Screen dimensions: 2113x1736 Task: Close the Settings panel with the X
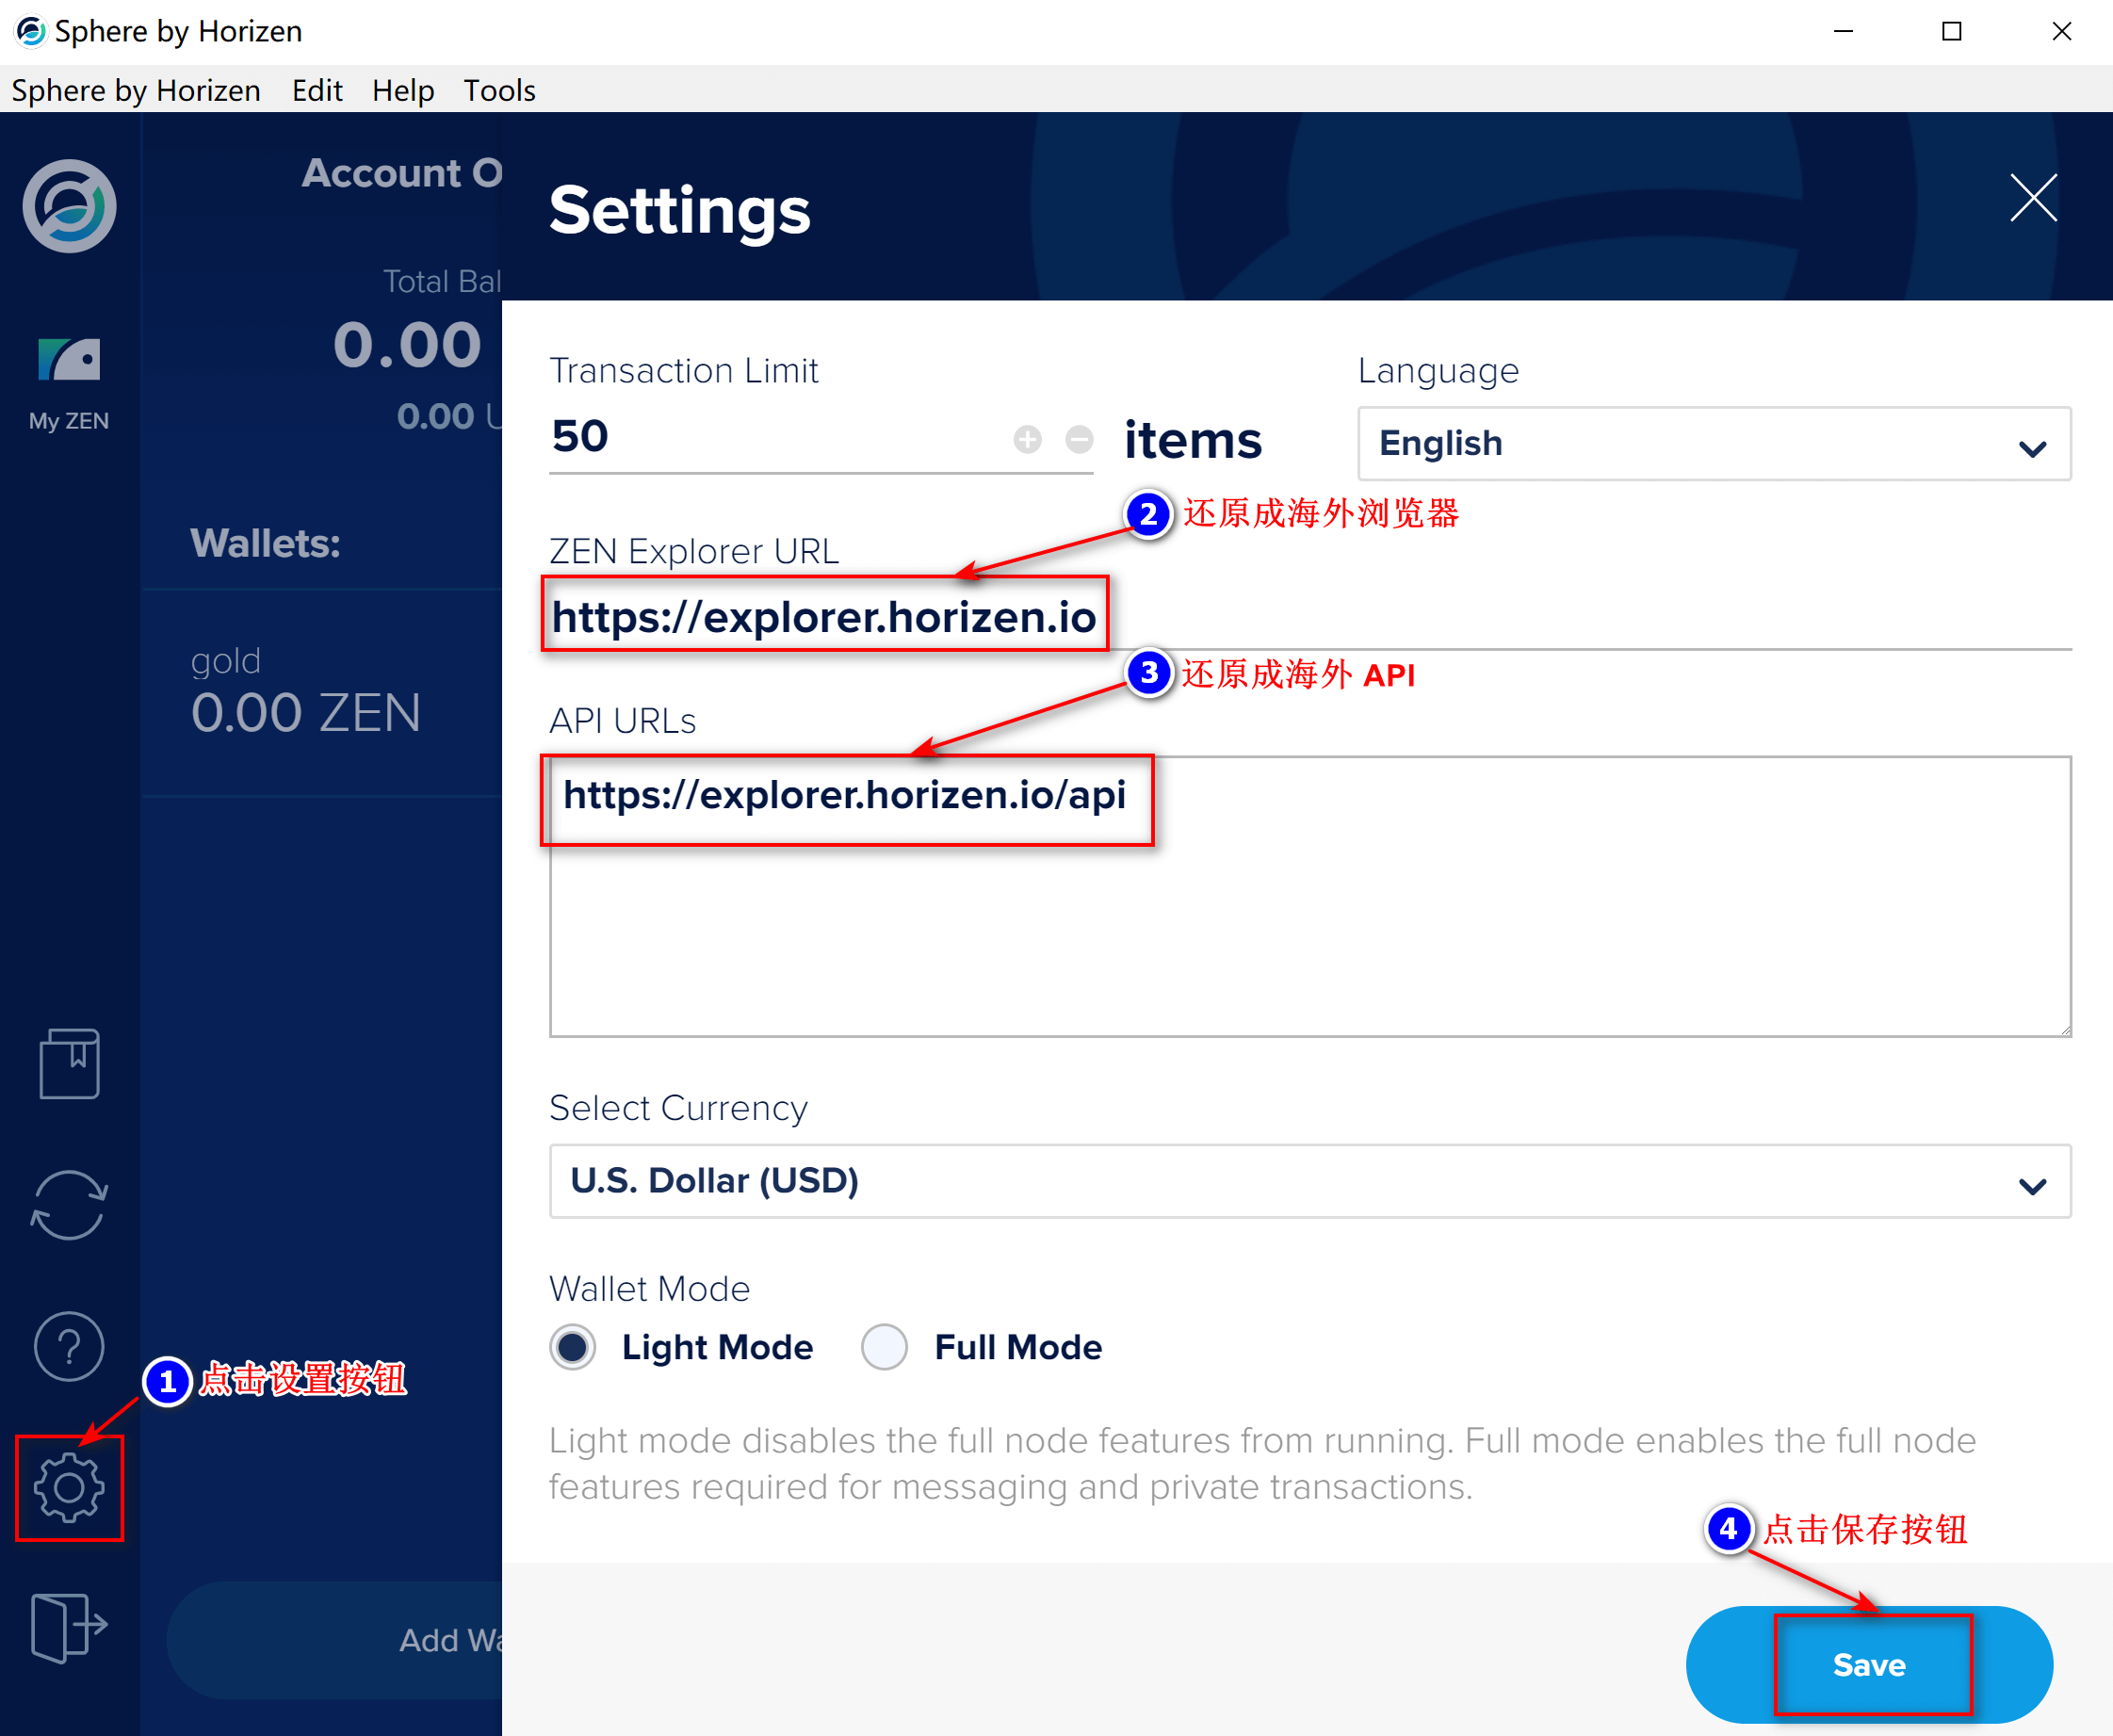click(2033, 197)
